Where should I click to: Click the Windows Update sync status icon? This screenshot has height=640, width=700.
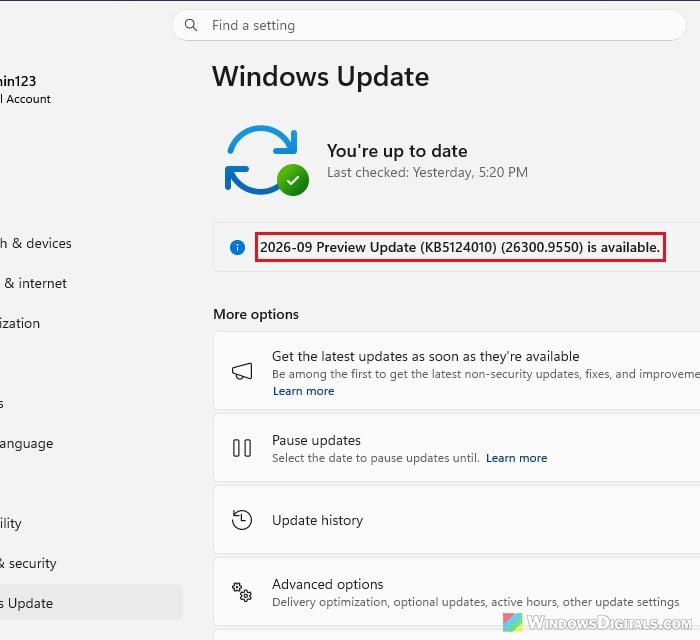coord(267,160)
